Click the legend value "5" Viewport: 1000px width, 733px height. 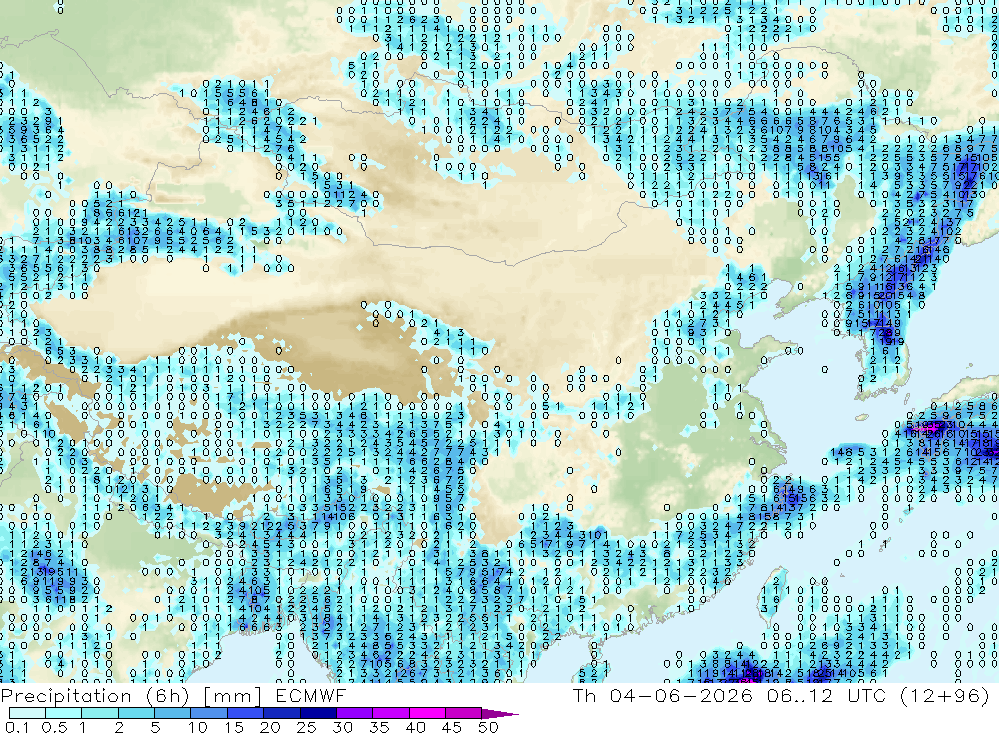point(155,727)
